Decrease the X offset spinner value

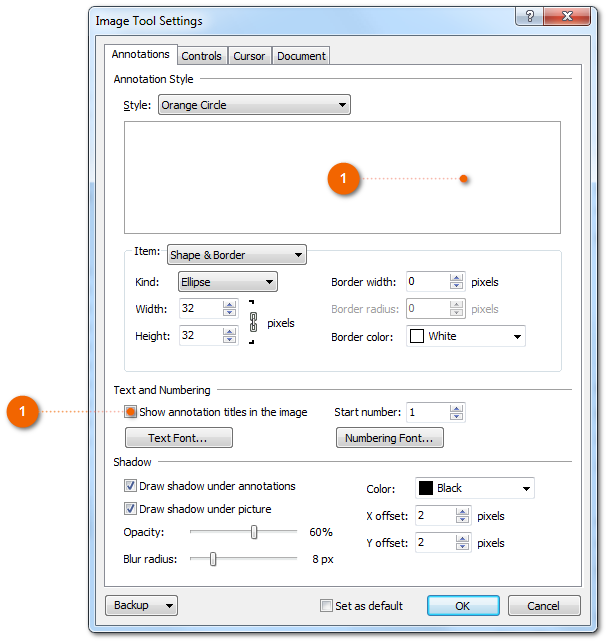point(462,521)
